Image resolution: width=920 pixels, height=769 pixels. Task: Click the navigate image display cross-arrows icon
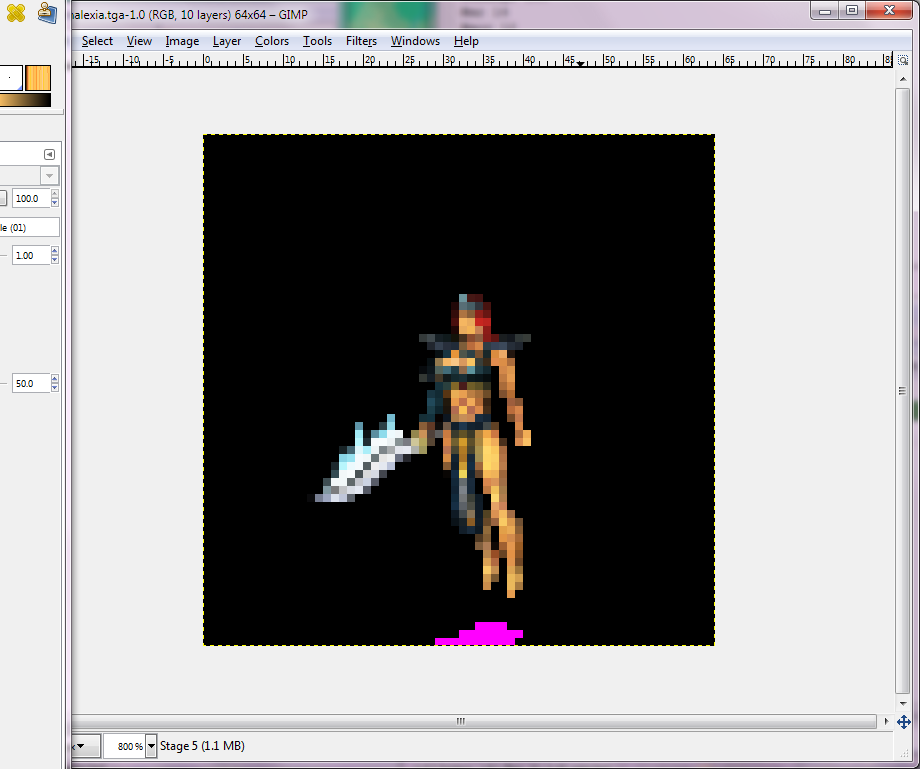click(x=904, y=722)
